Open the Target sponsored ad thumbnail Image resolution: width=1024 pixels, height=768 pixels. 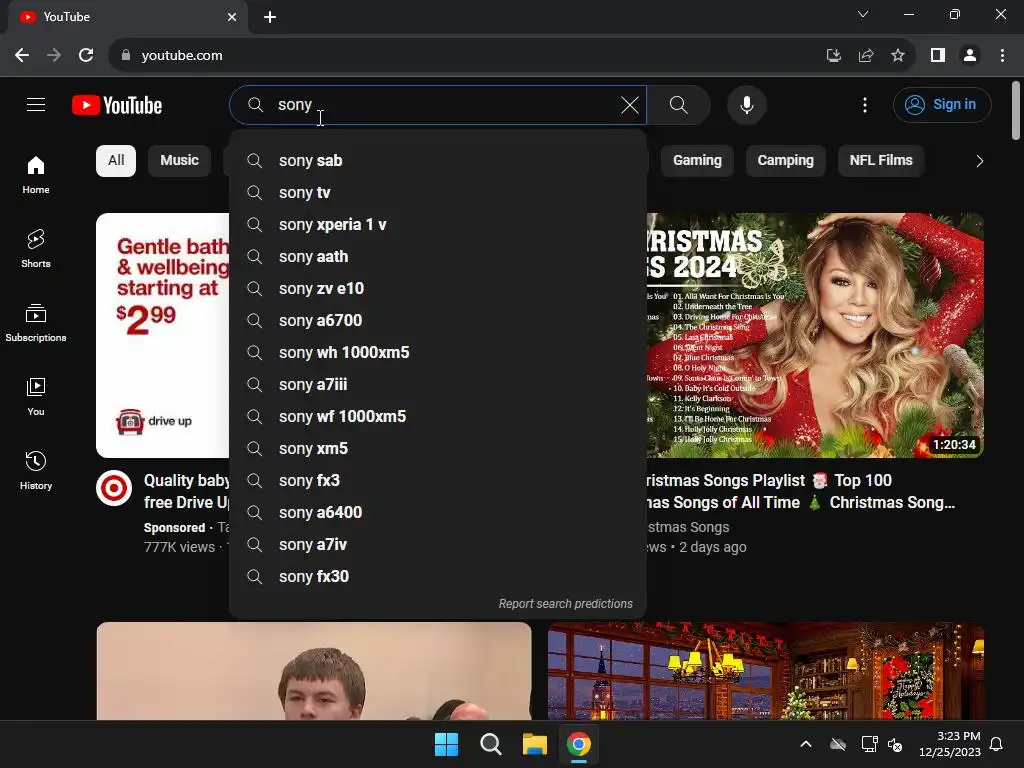tap(163, 335)
